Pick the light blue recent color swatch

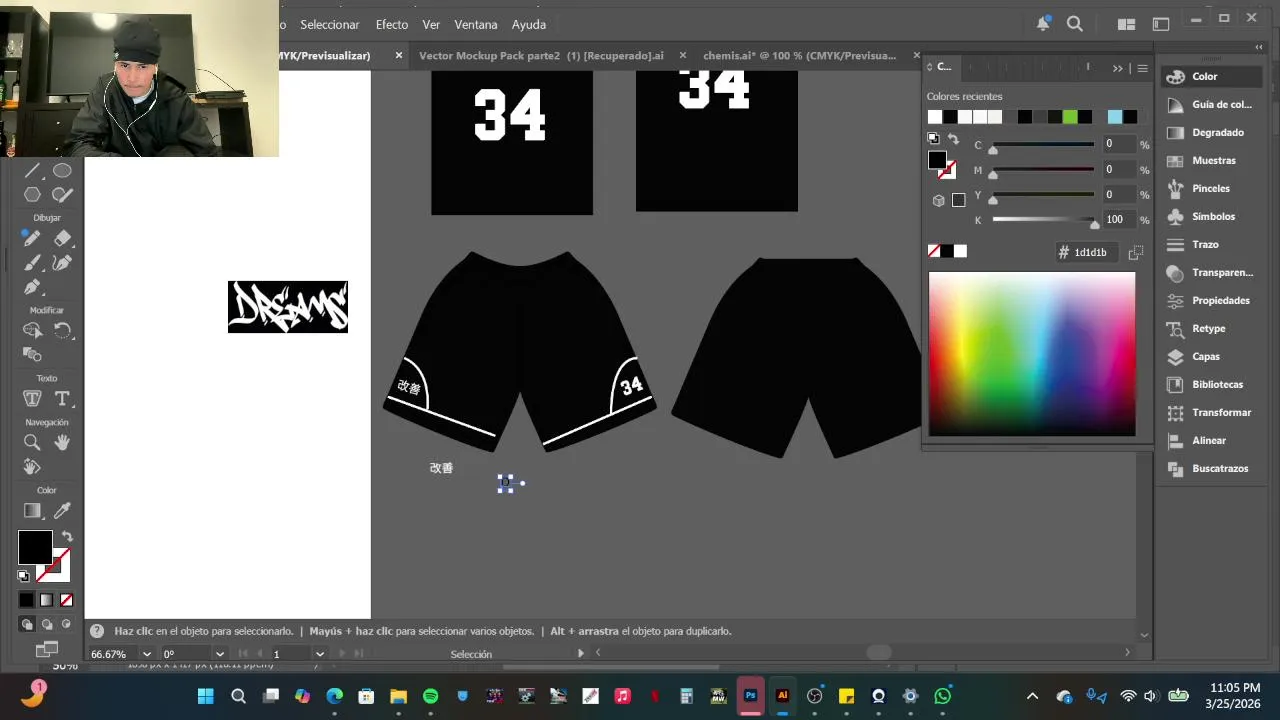(x=1115, y=117)
